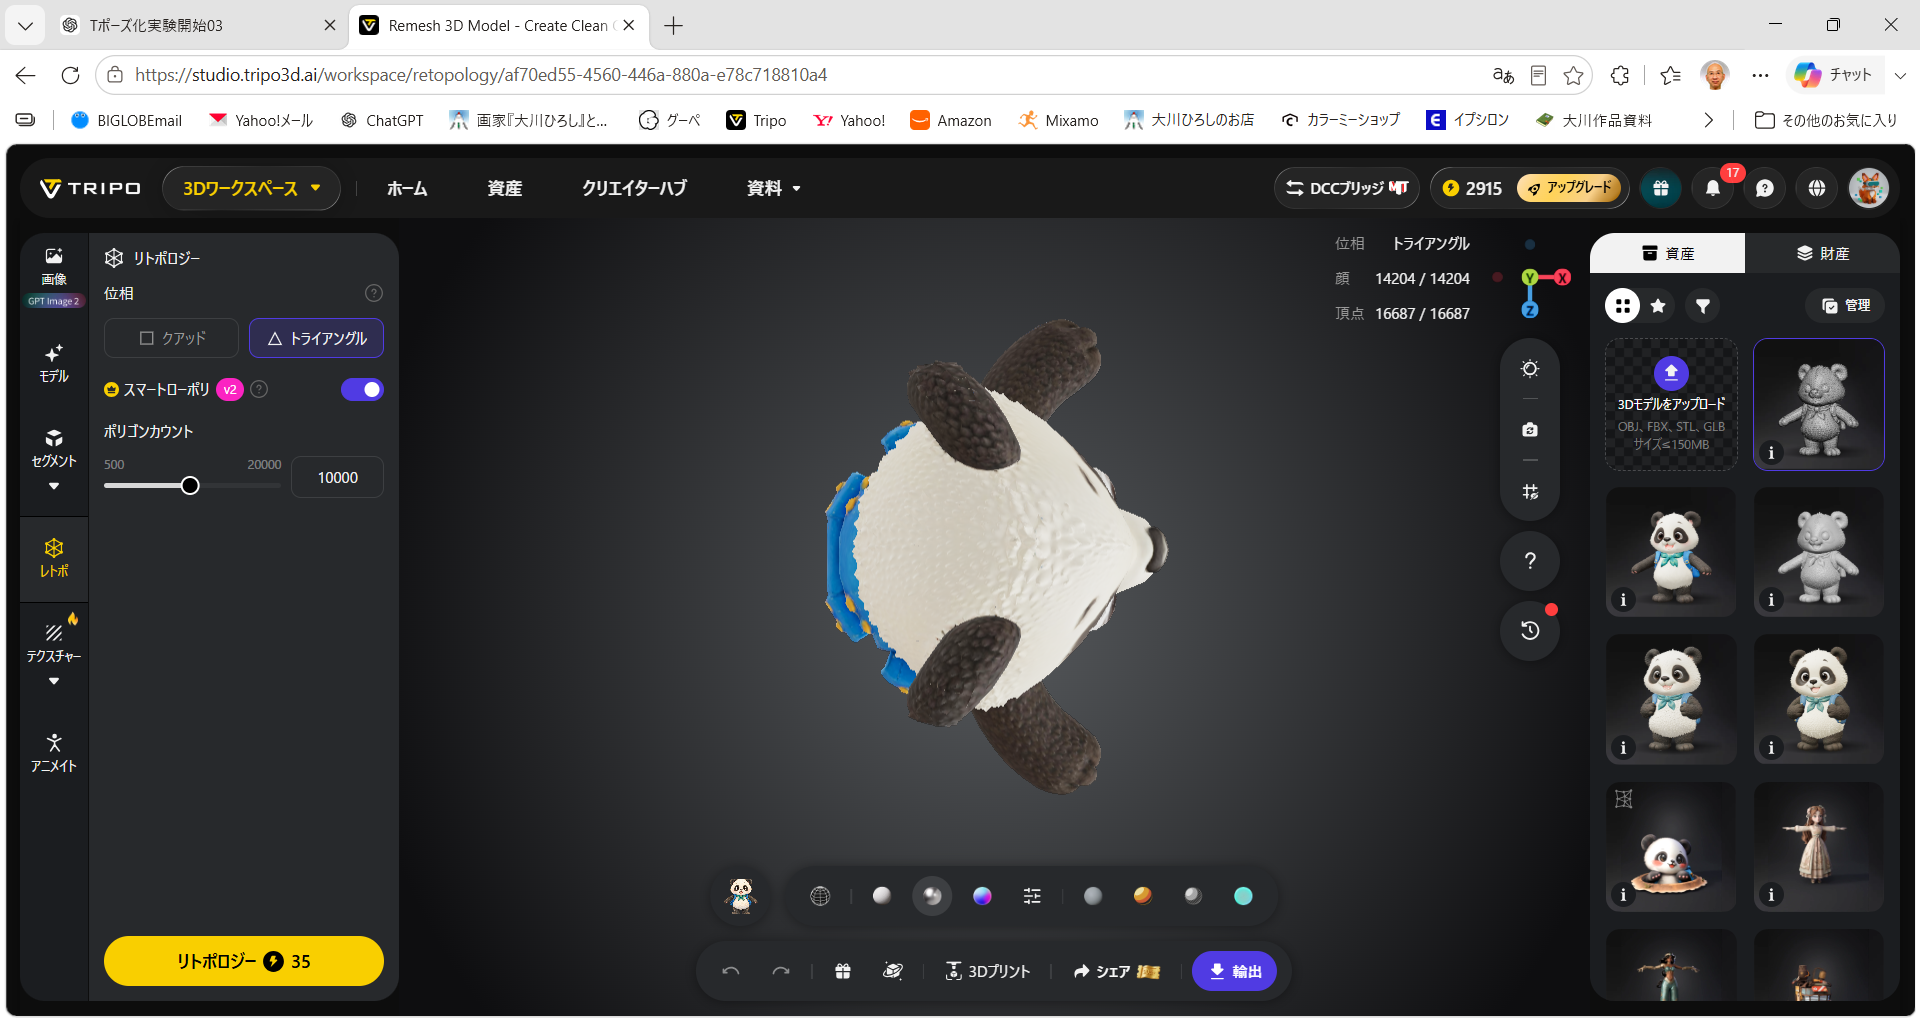
Task: Click the lighting sun icon in viewport
Action: click(1530, 369)
